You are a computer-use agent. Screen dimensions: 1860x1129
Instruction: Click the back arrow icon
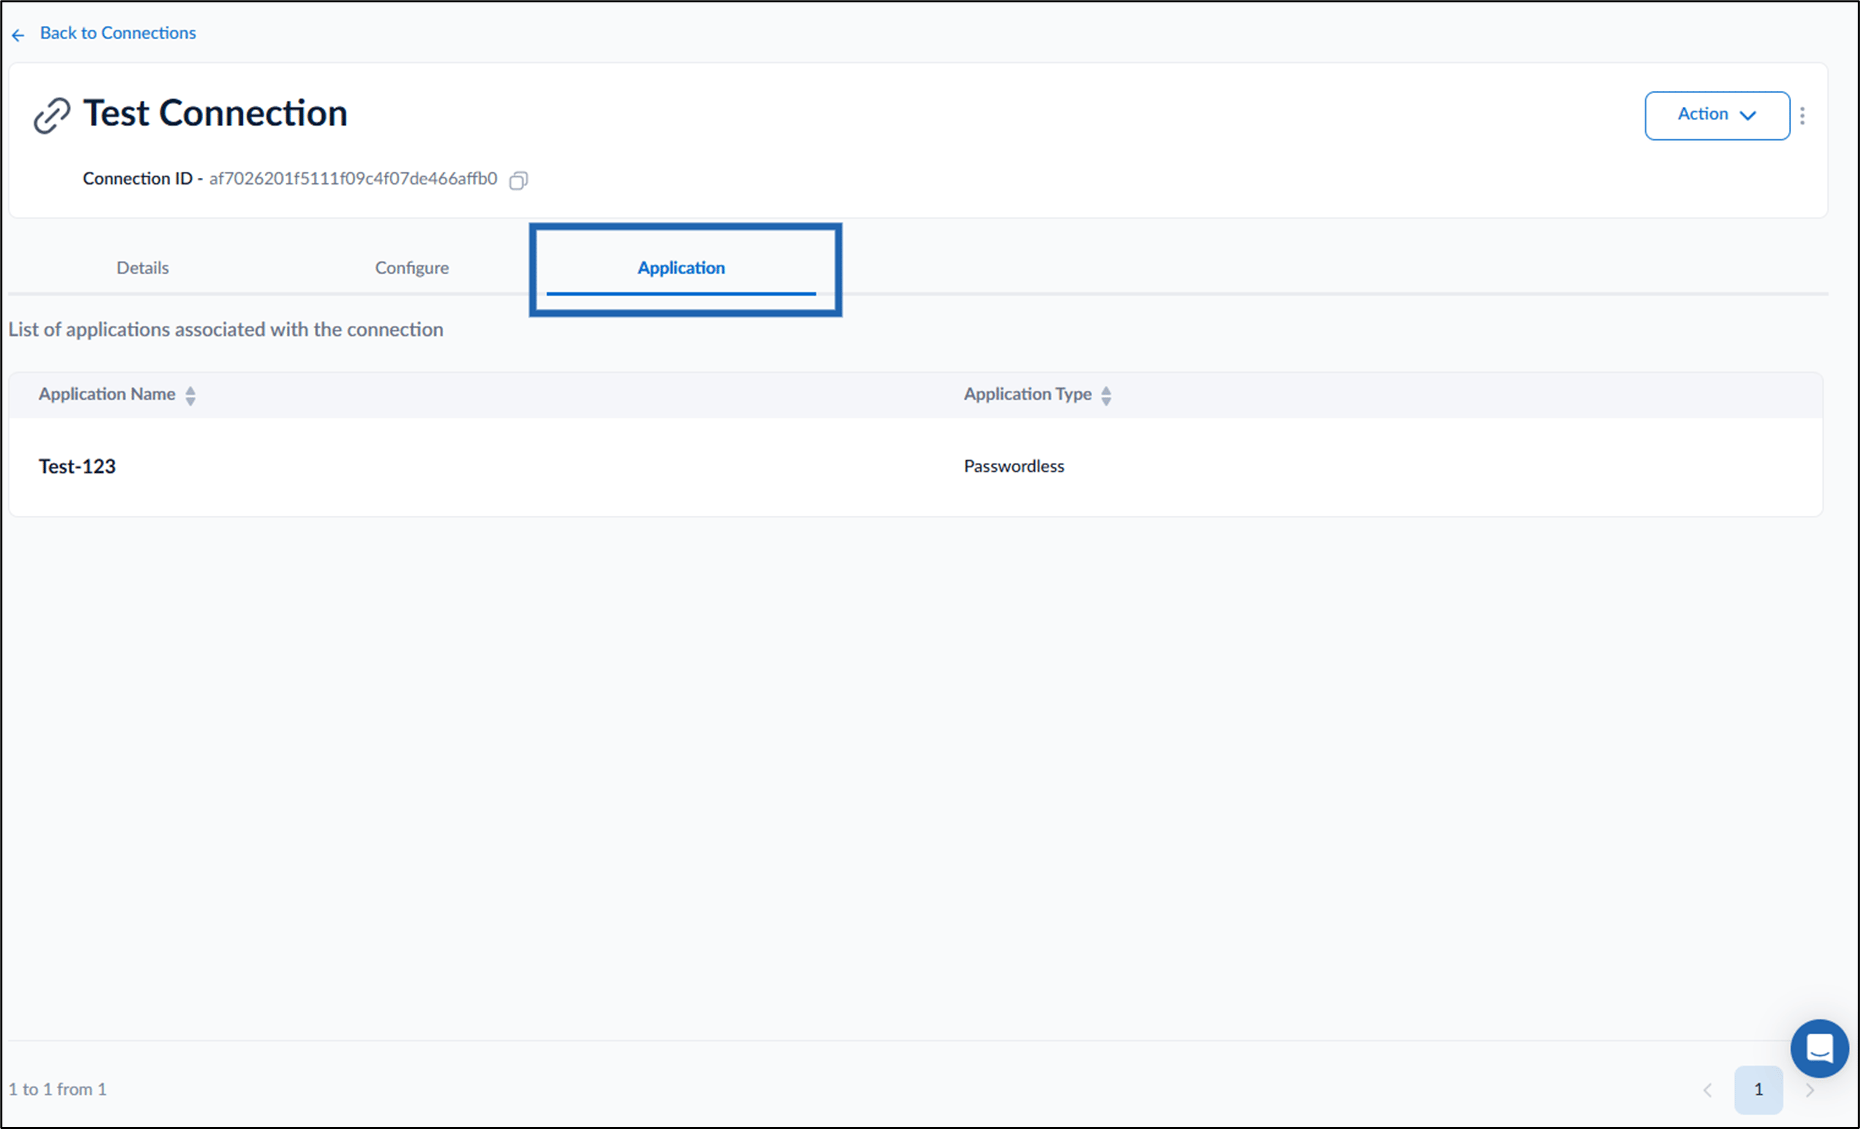[18, 35]
